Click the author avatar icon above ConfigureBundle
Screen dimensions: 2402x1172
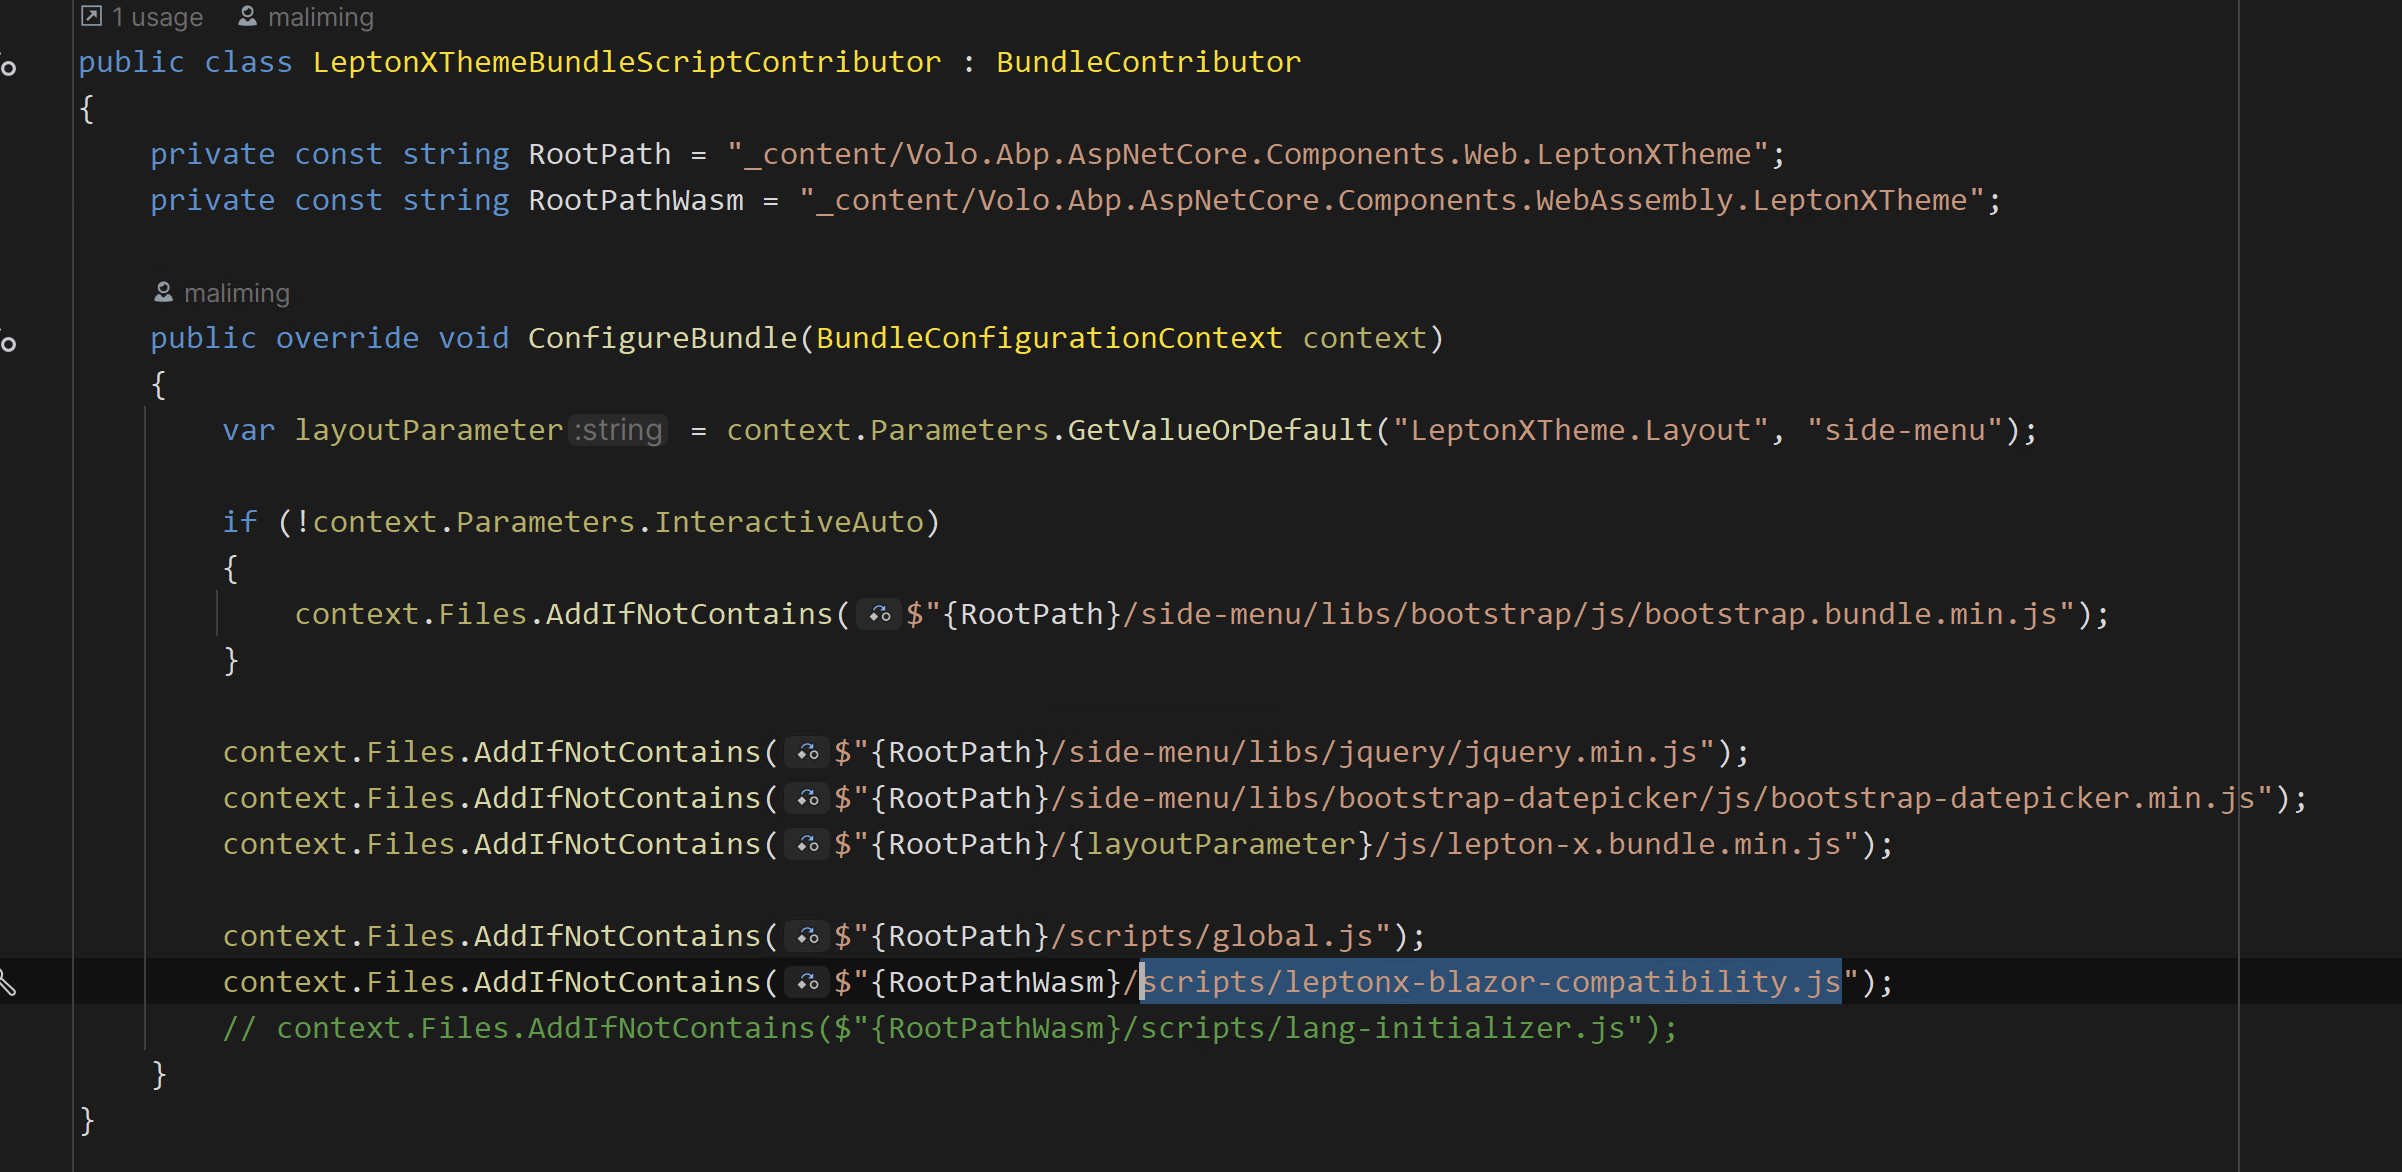163,292
